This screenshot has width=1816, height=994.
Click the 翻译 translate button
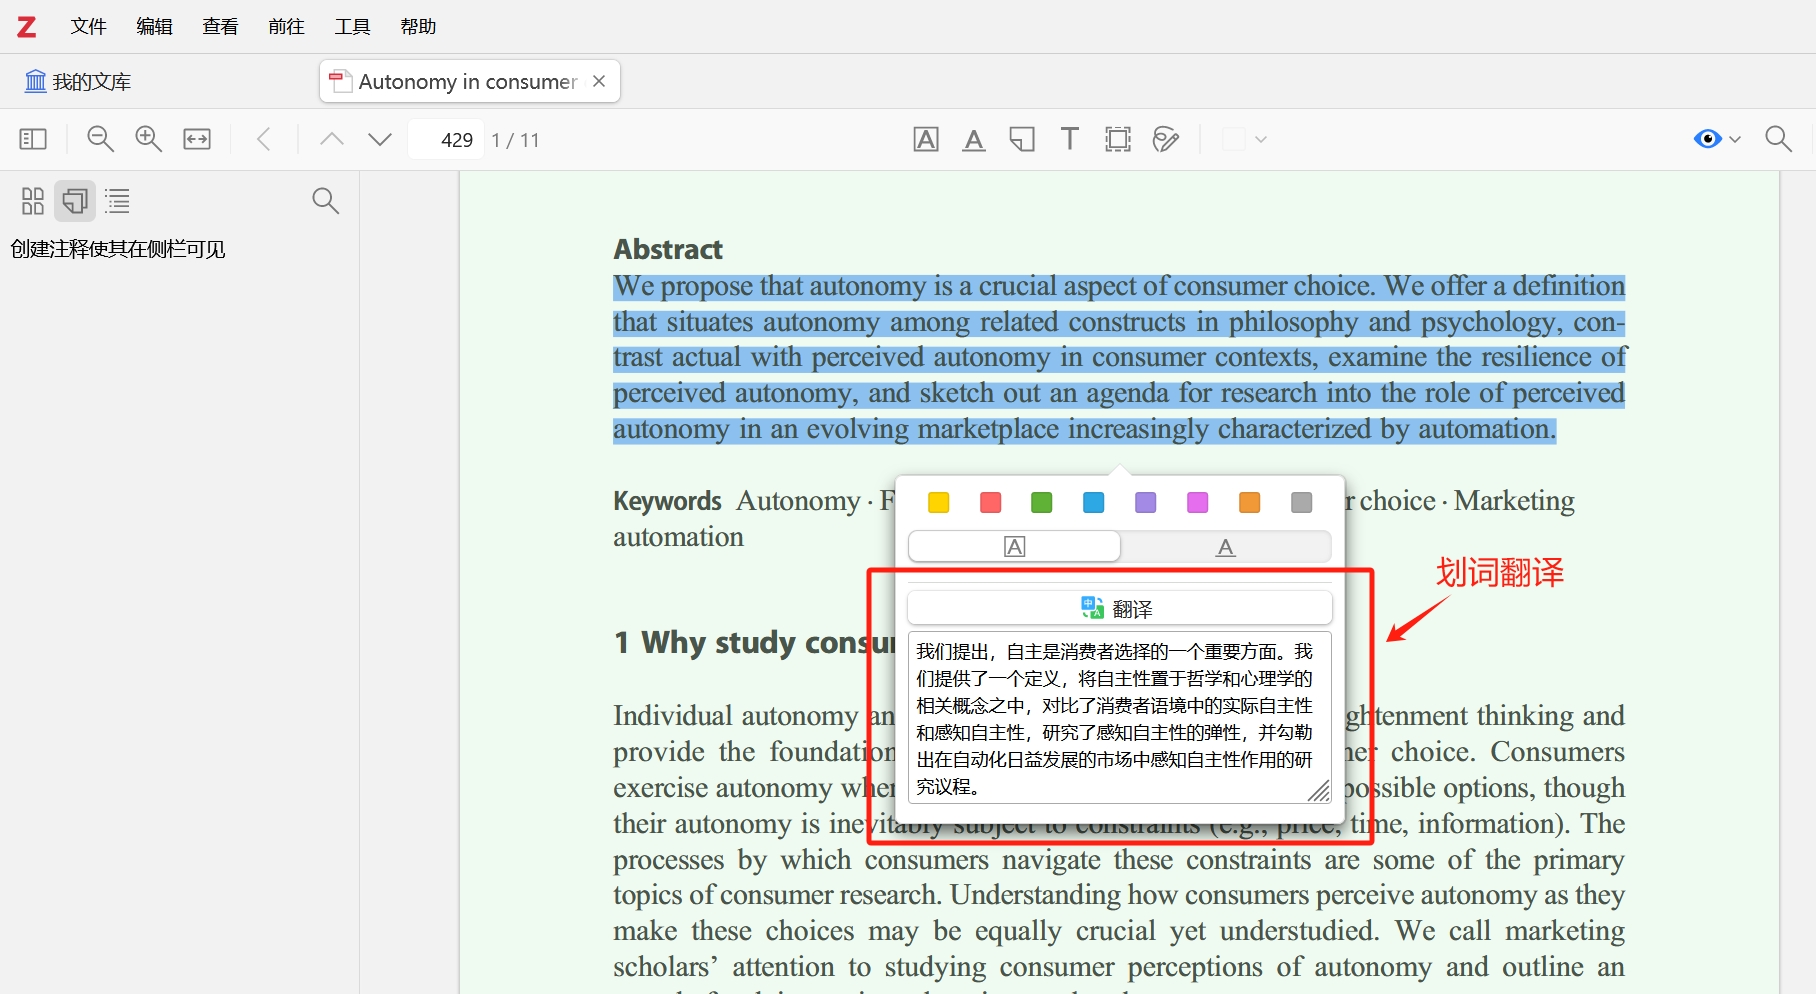point(1119,608)
